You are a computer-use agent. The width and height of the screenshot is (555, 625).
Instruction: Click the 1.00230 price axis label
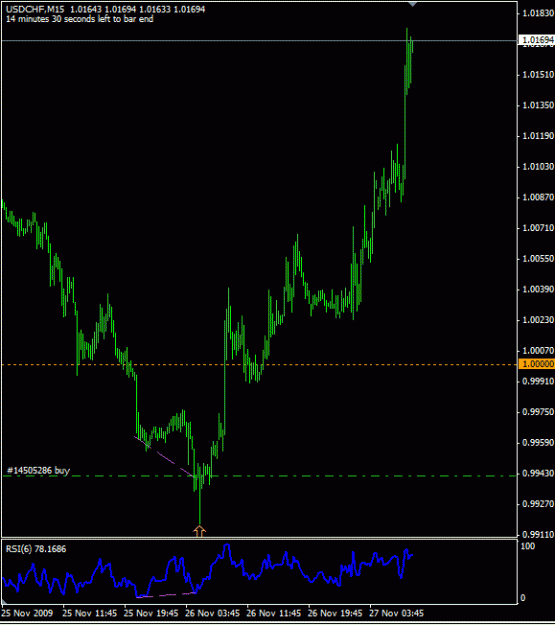click(x=538, y=320)
